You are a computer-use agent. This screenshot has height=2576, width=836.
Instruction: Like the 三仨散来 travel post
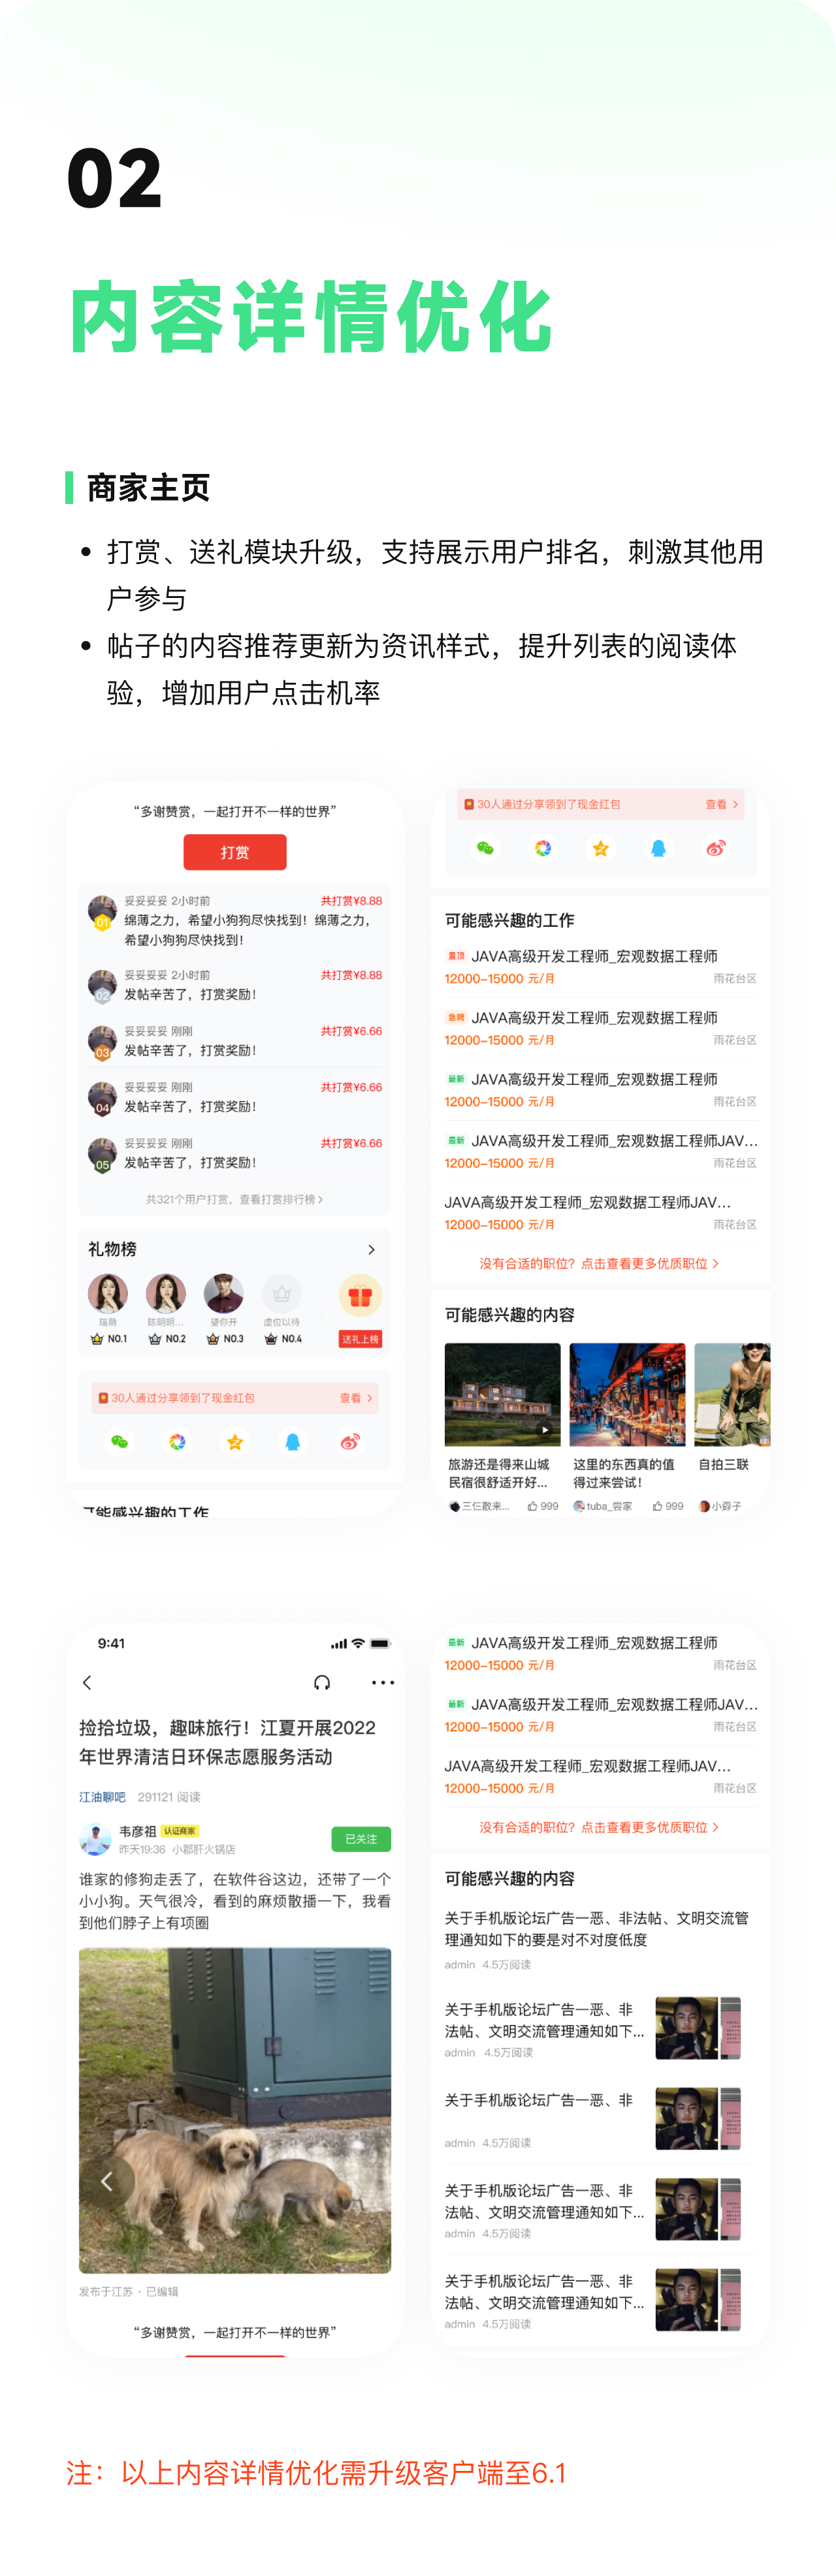543,1506
